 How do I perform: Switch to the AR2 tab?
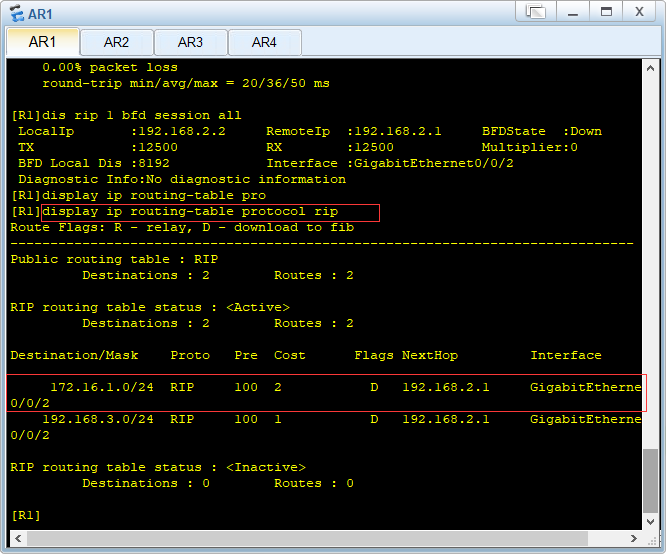[116, 42]
